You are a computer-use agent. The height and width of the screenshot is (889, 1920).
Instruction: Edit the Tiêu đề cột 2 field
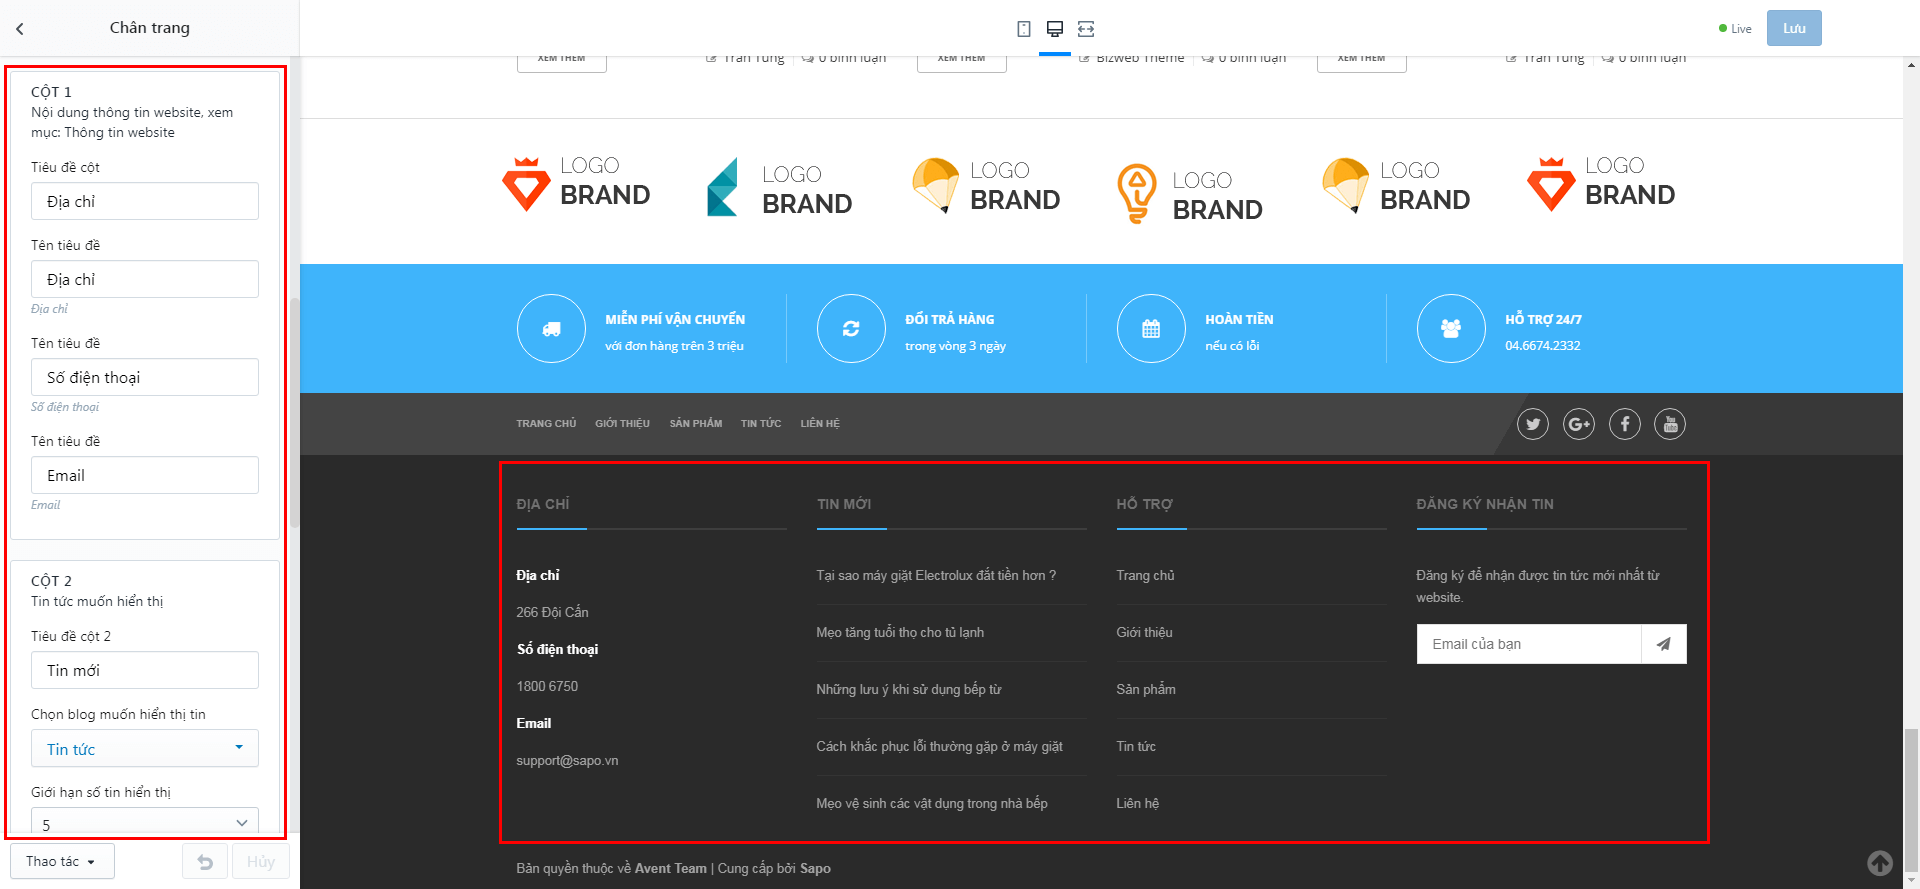tap(145, 670)
